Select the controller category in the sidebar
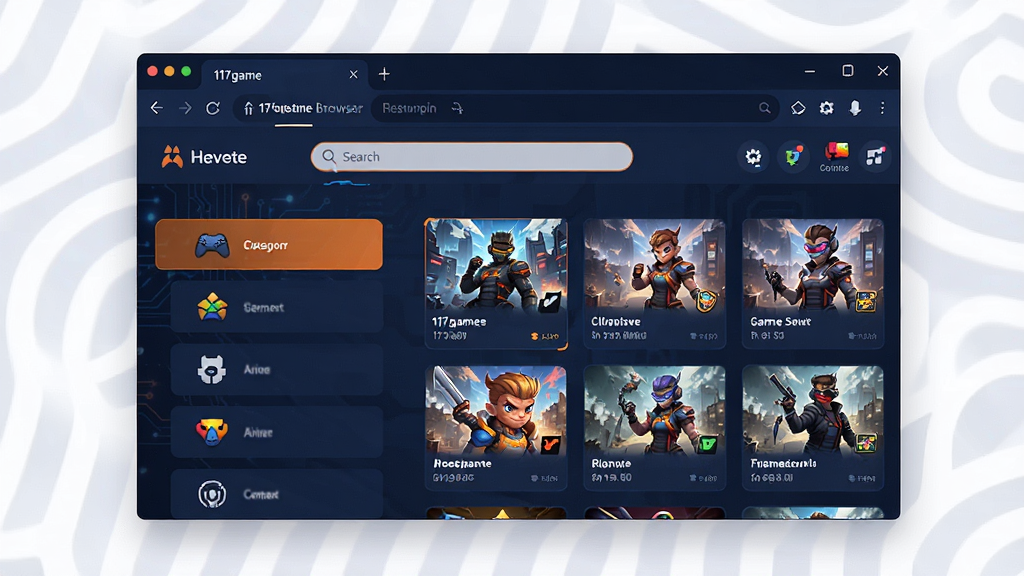Viewport: 1024px width, 576px height. pos(269,245)
